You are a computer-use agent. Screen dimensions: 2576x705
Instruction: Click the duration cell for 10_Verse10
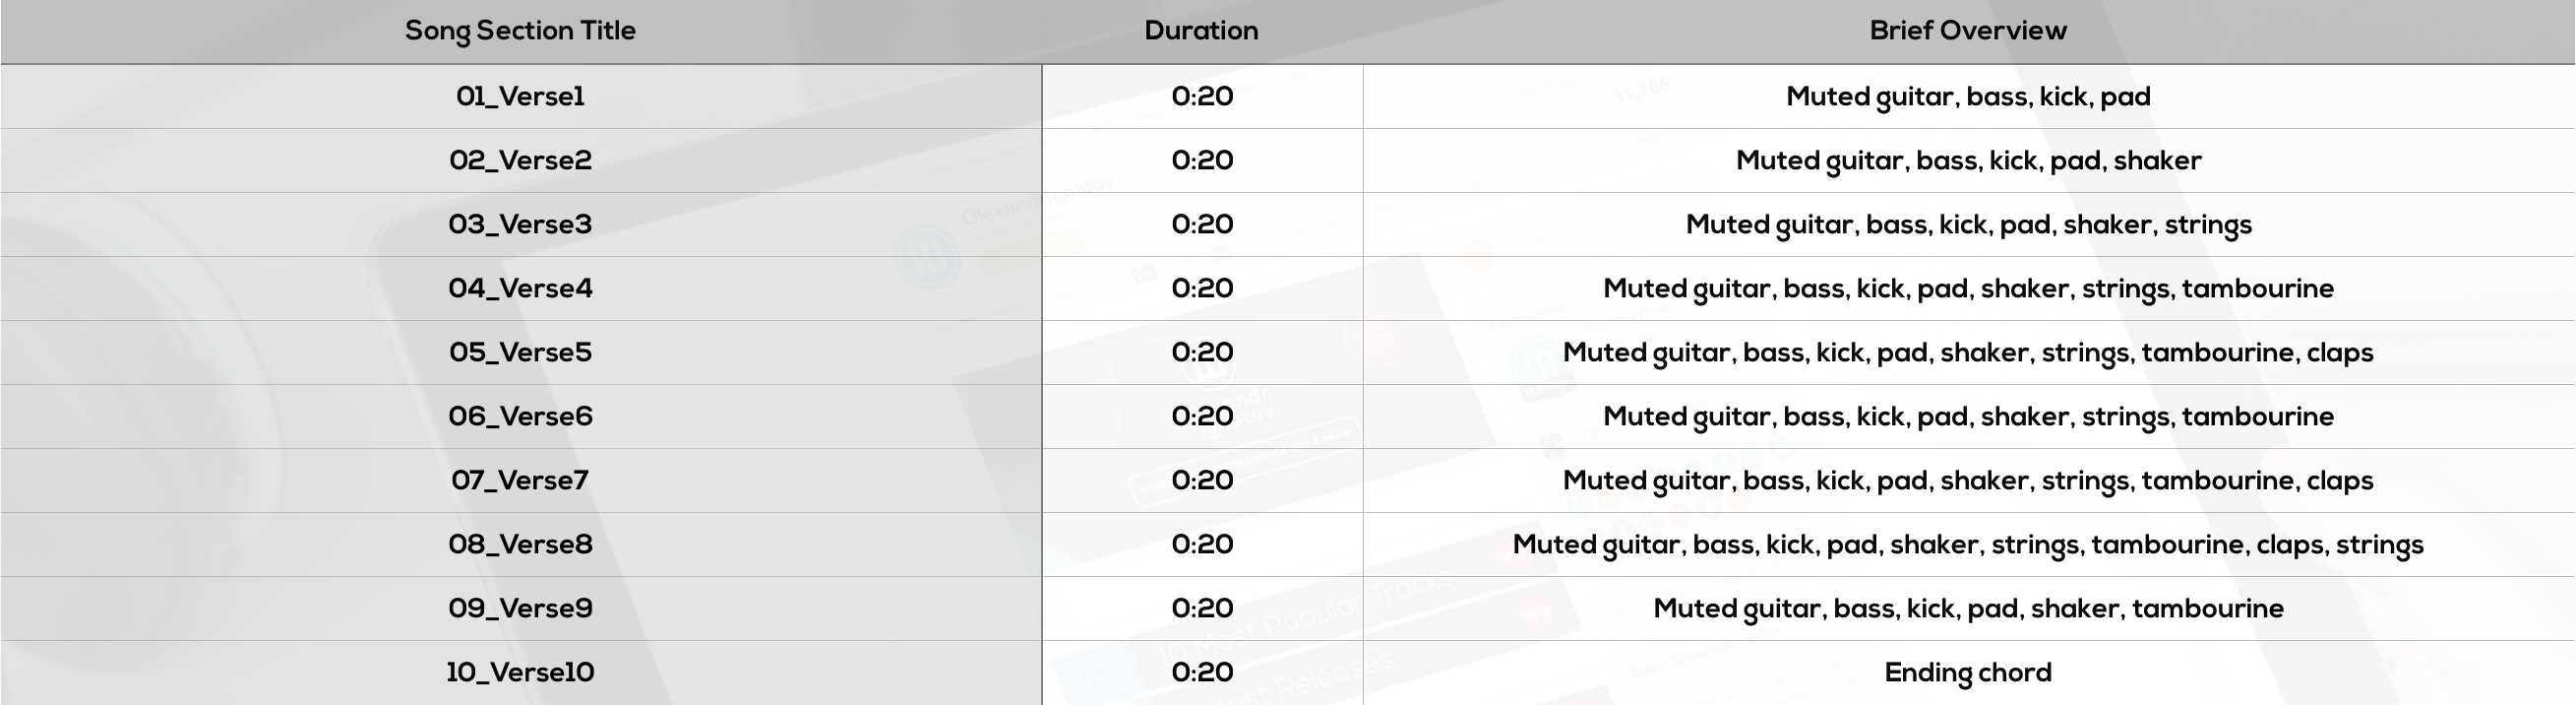coord(1202,673)
